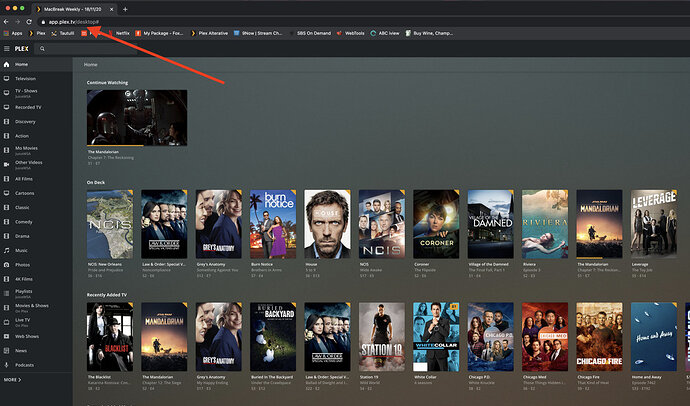Open the 9Now bookmark
Screen dimensions: 690x406
[x=258, y=33]
